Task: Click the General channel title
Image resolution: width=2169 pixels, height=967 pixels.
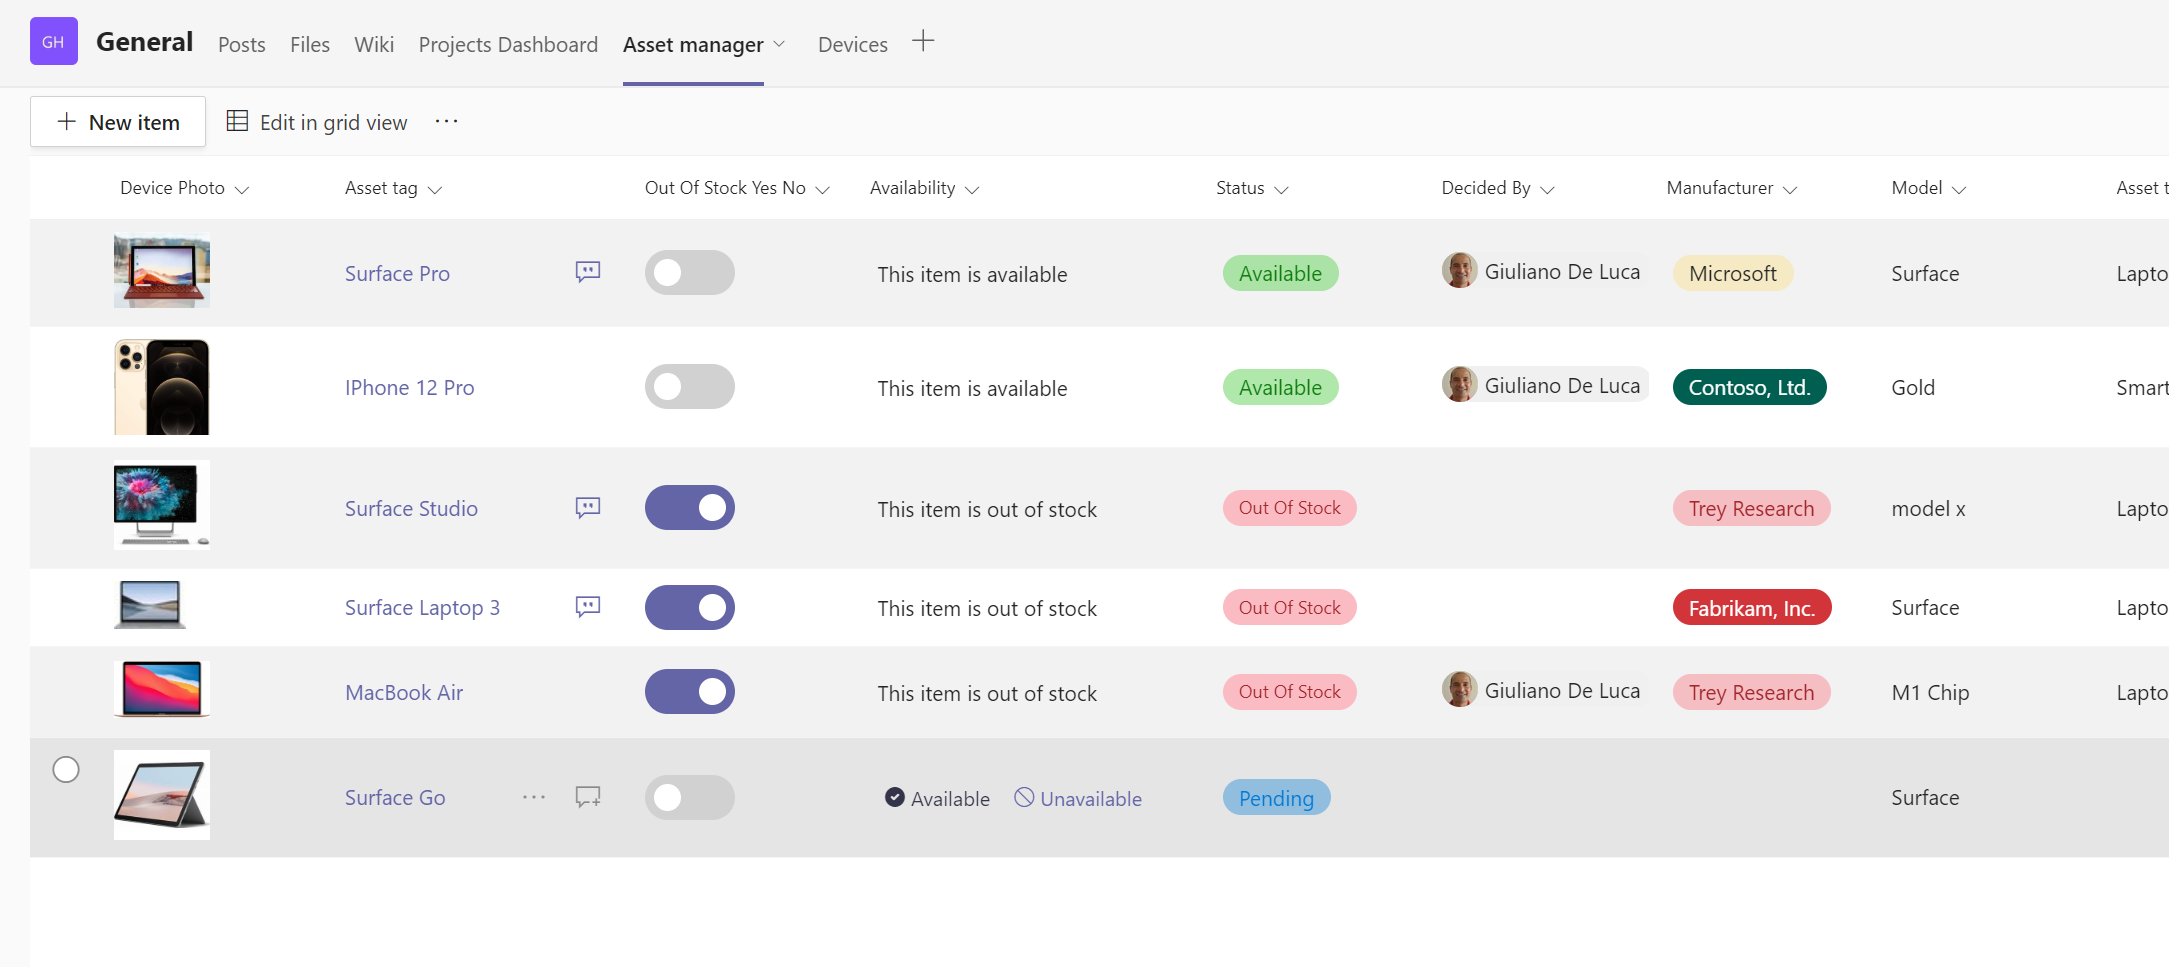Action: click(x=144, y=42)
